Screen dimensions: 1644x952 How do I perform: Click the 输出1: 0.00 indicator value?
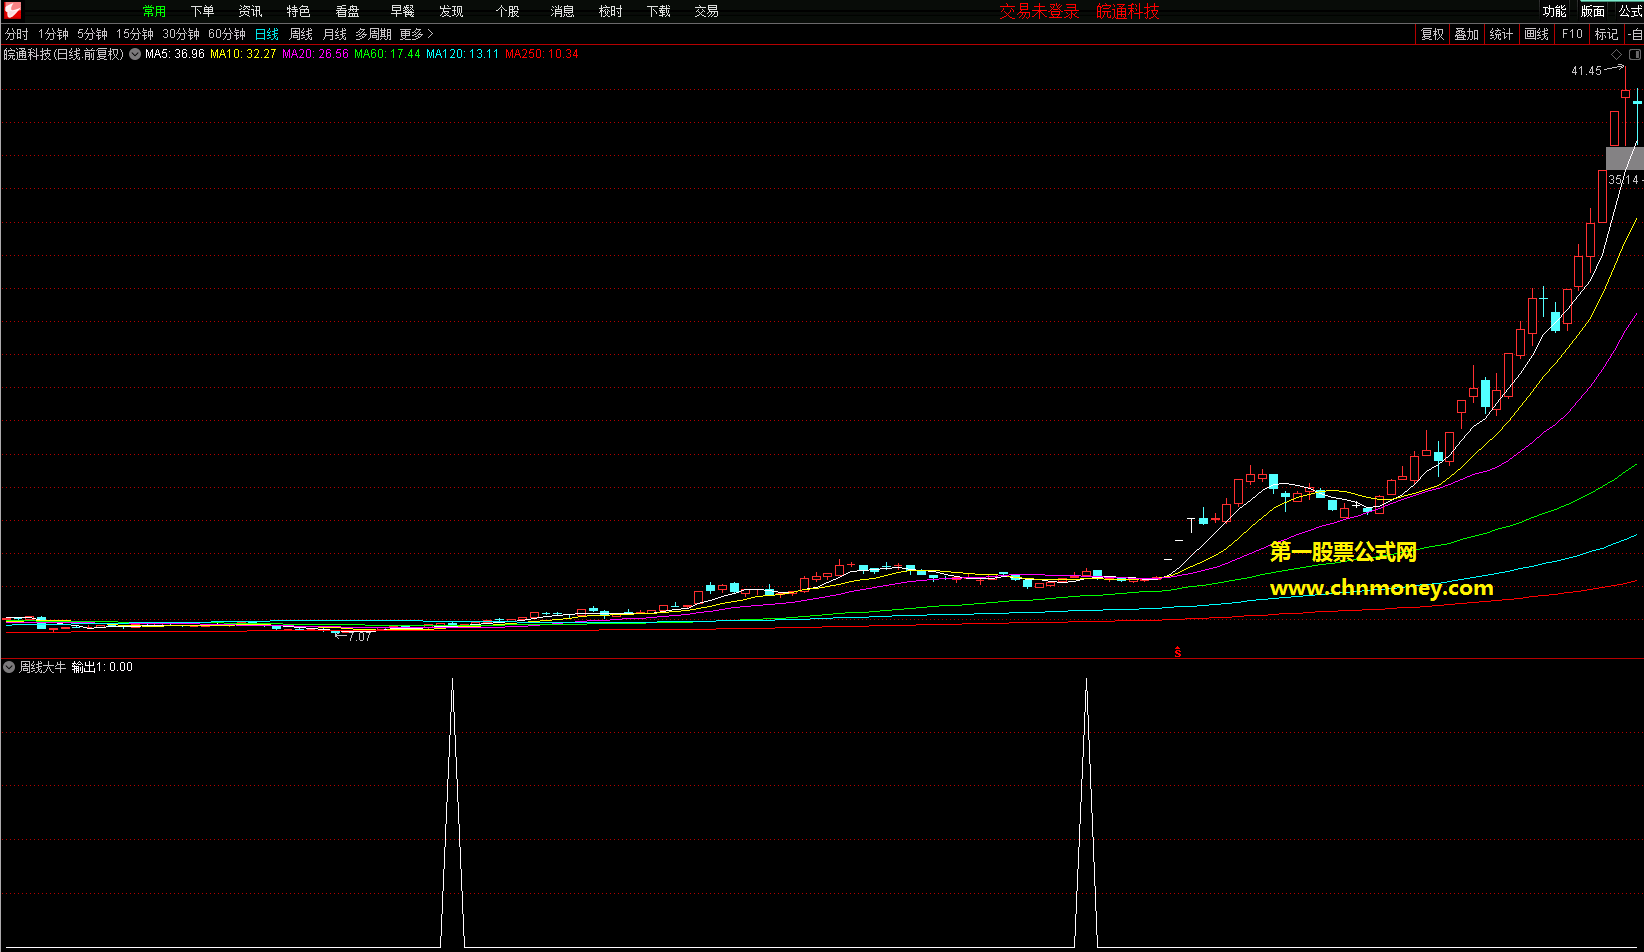[x=102, y=667]
